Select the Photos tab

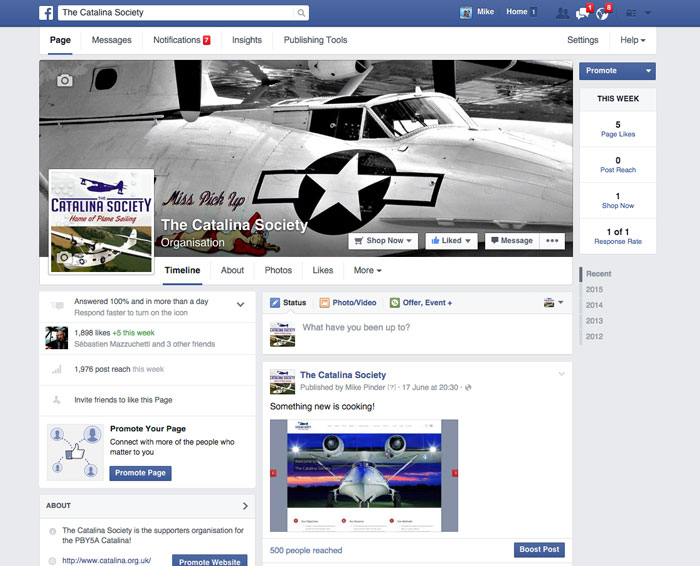click(x=278, y=271)
